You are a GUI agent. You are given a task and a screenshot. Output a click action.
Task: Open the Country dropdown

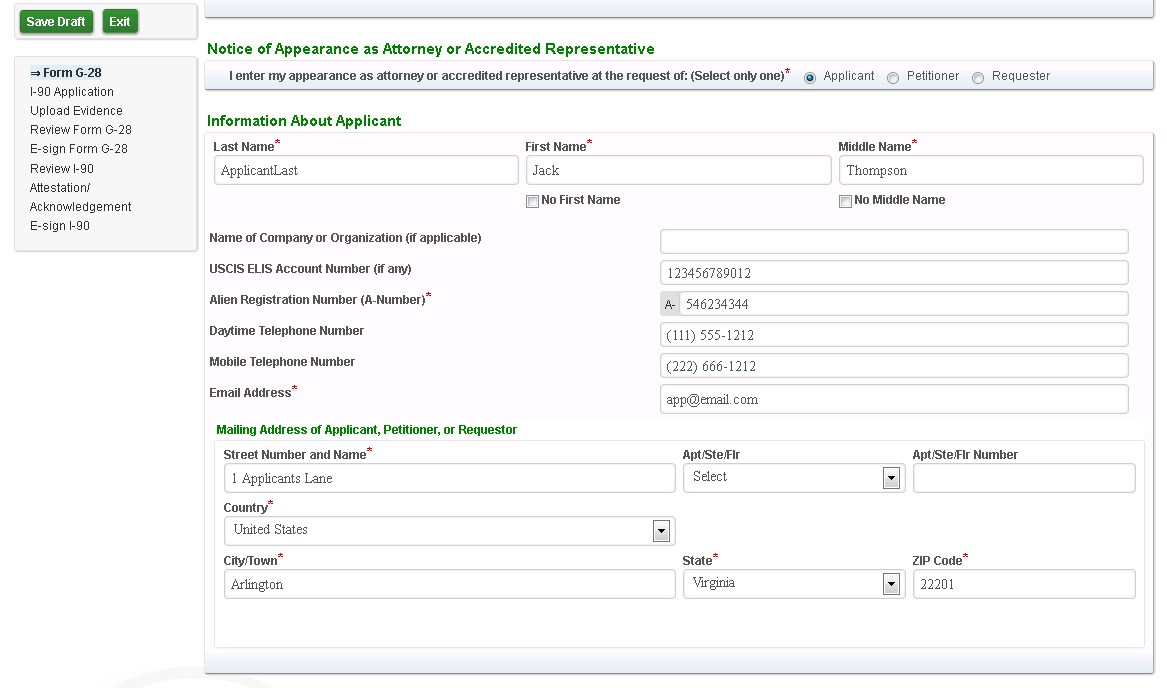pos(449,531)
